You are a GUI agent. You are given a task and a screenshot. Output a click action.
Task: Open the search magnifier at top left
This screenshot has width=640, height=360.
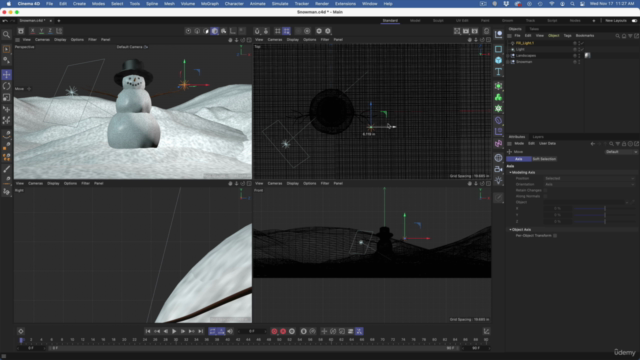click(x=7, y=35)
